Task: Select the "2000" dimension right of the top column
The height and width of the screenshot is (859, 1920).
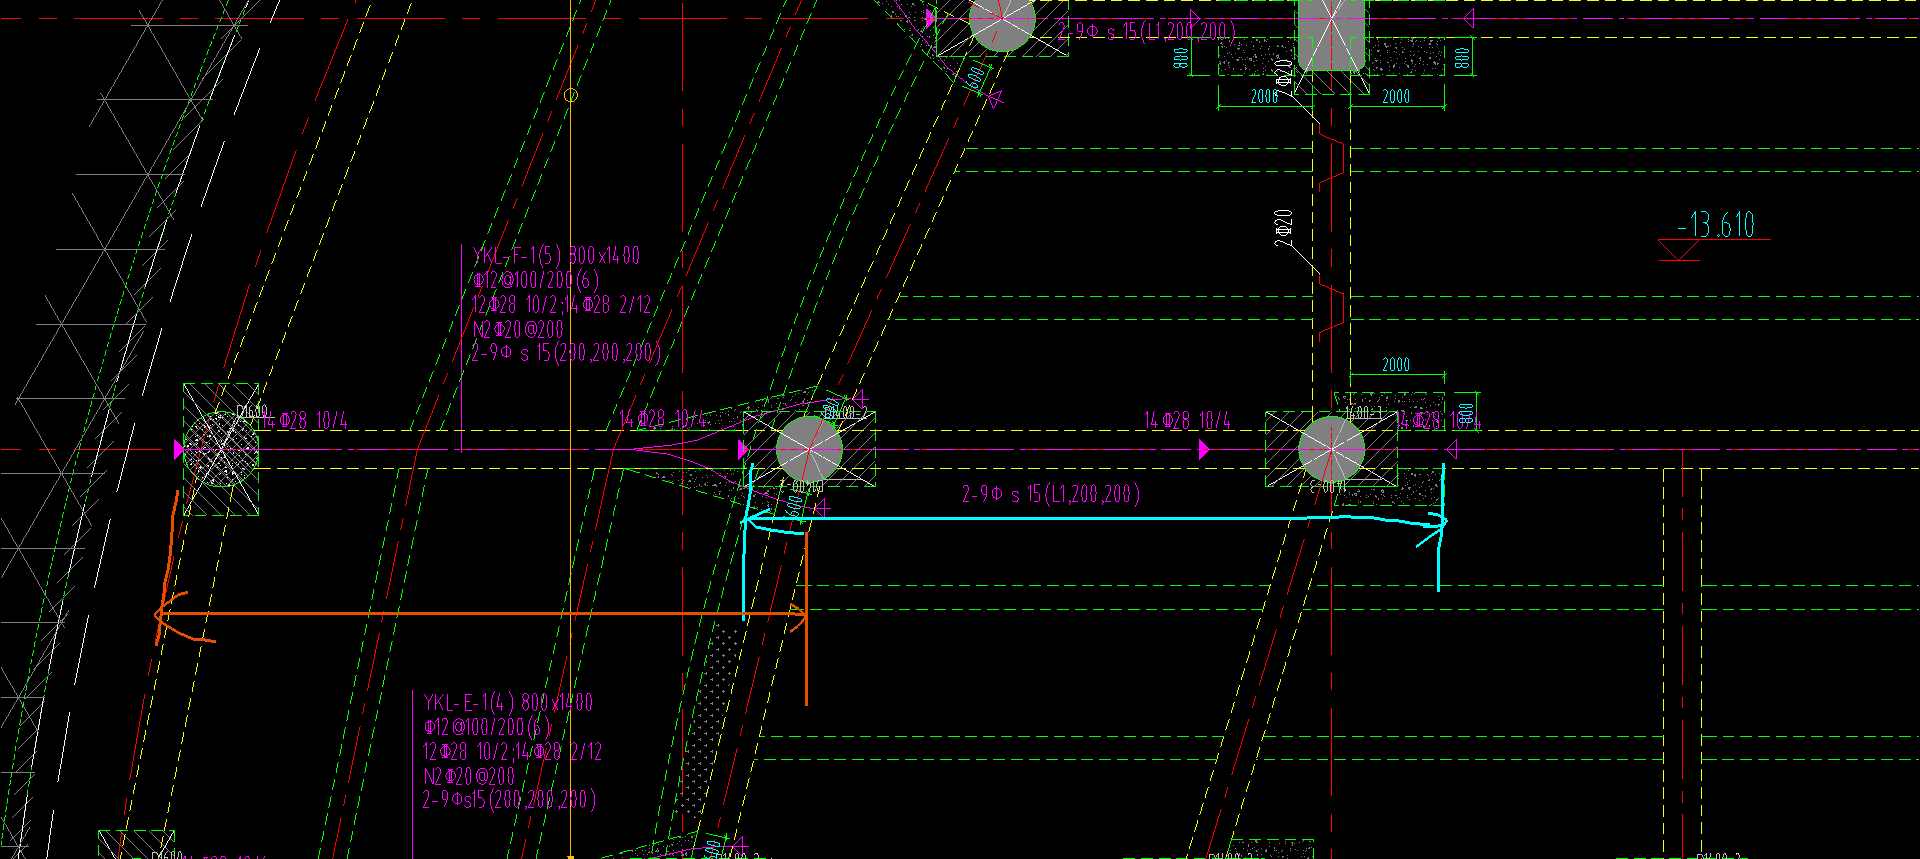Action: tap(1396, 97)
